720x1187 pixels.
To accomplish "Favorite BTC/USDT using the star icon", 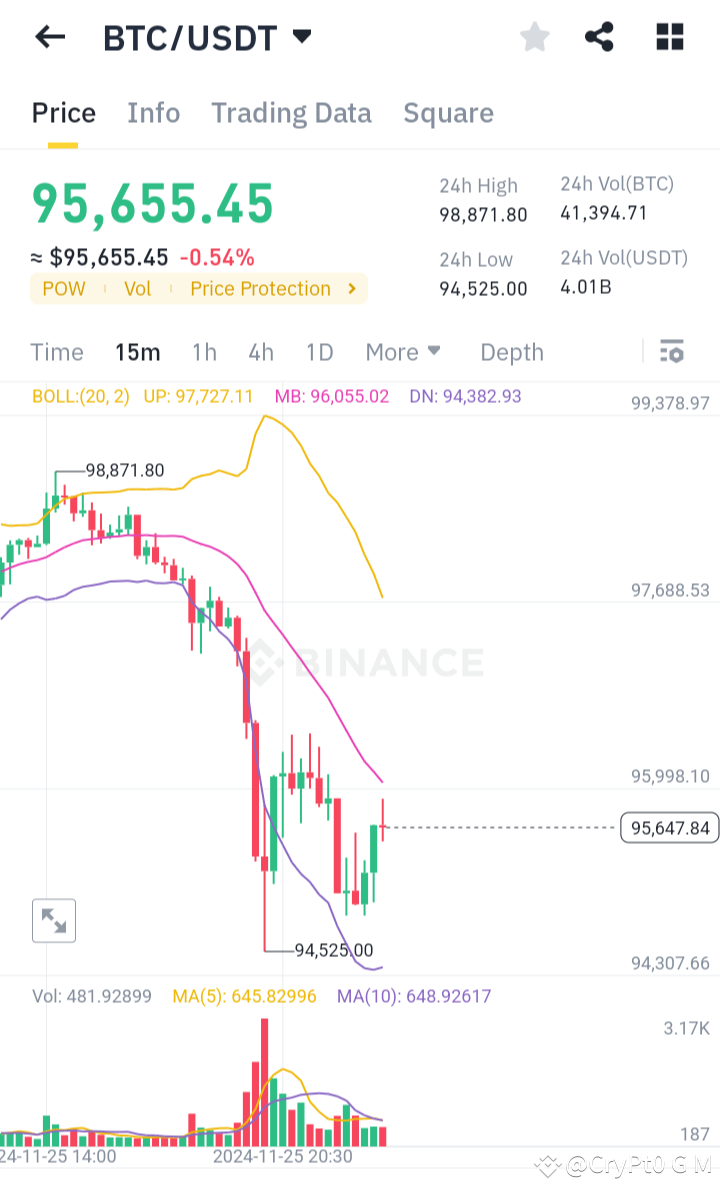I will coord(535,37).
